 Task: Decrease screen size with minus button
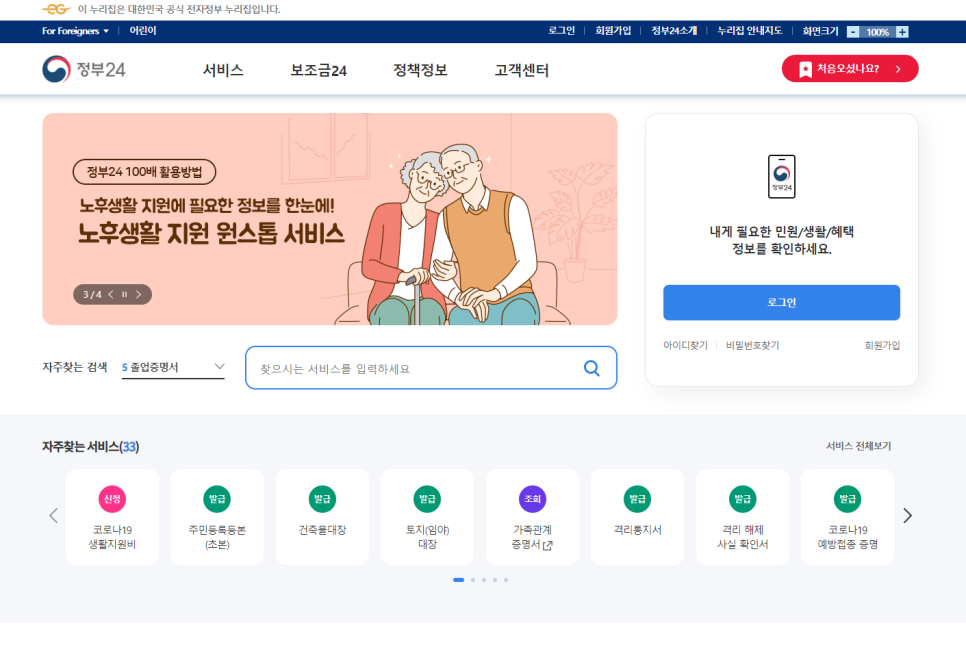853,32
